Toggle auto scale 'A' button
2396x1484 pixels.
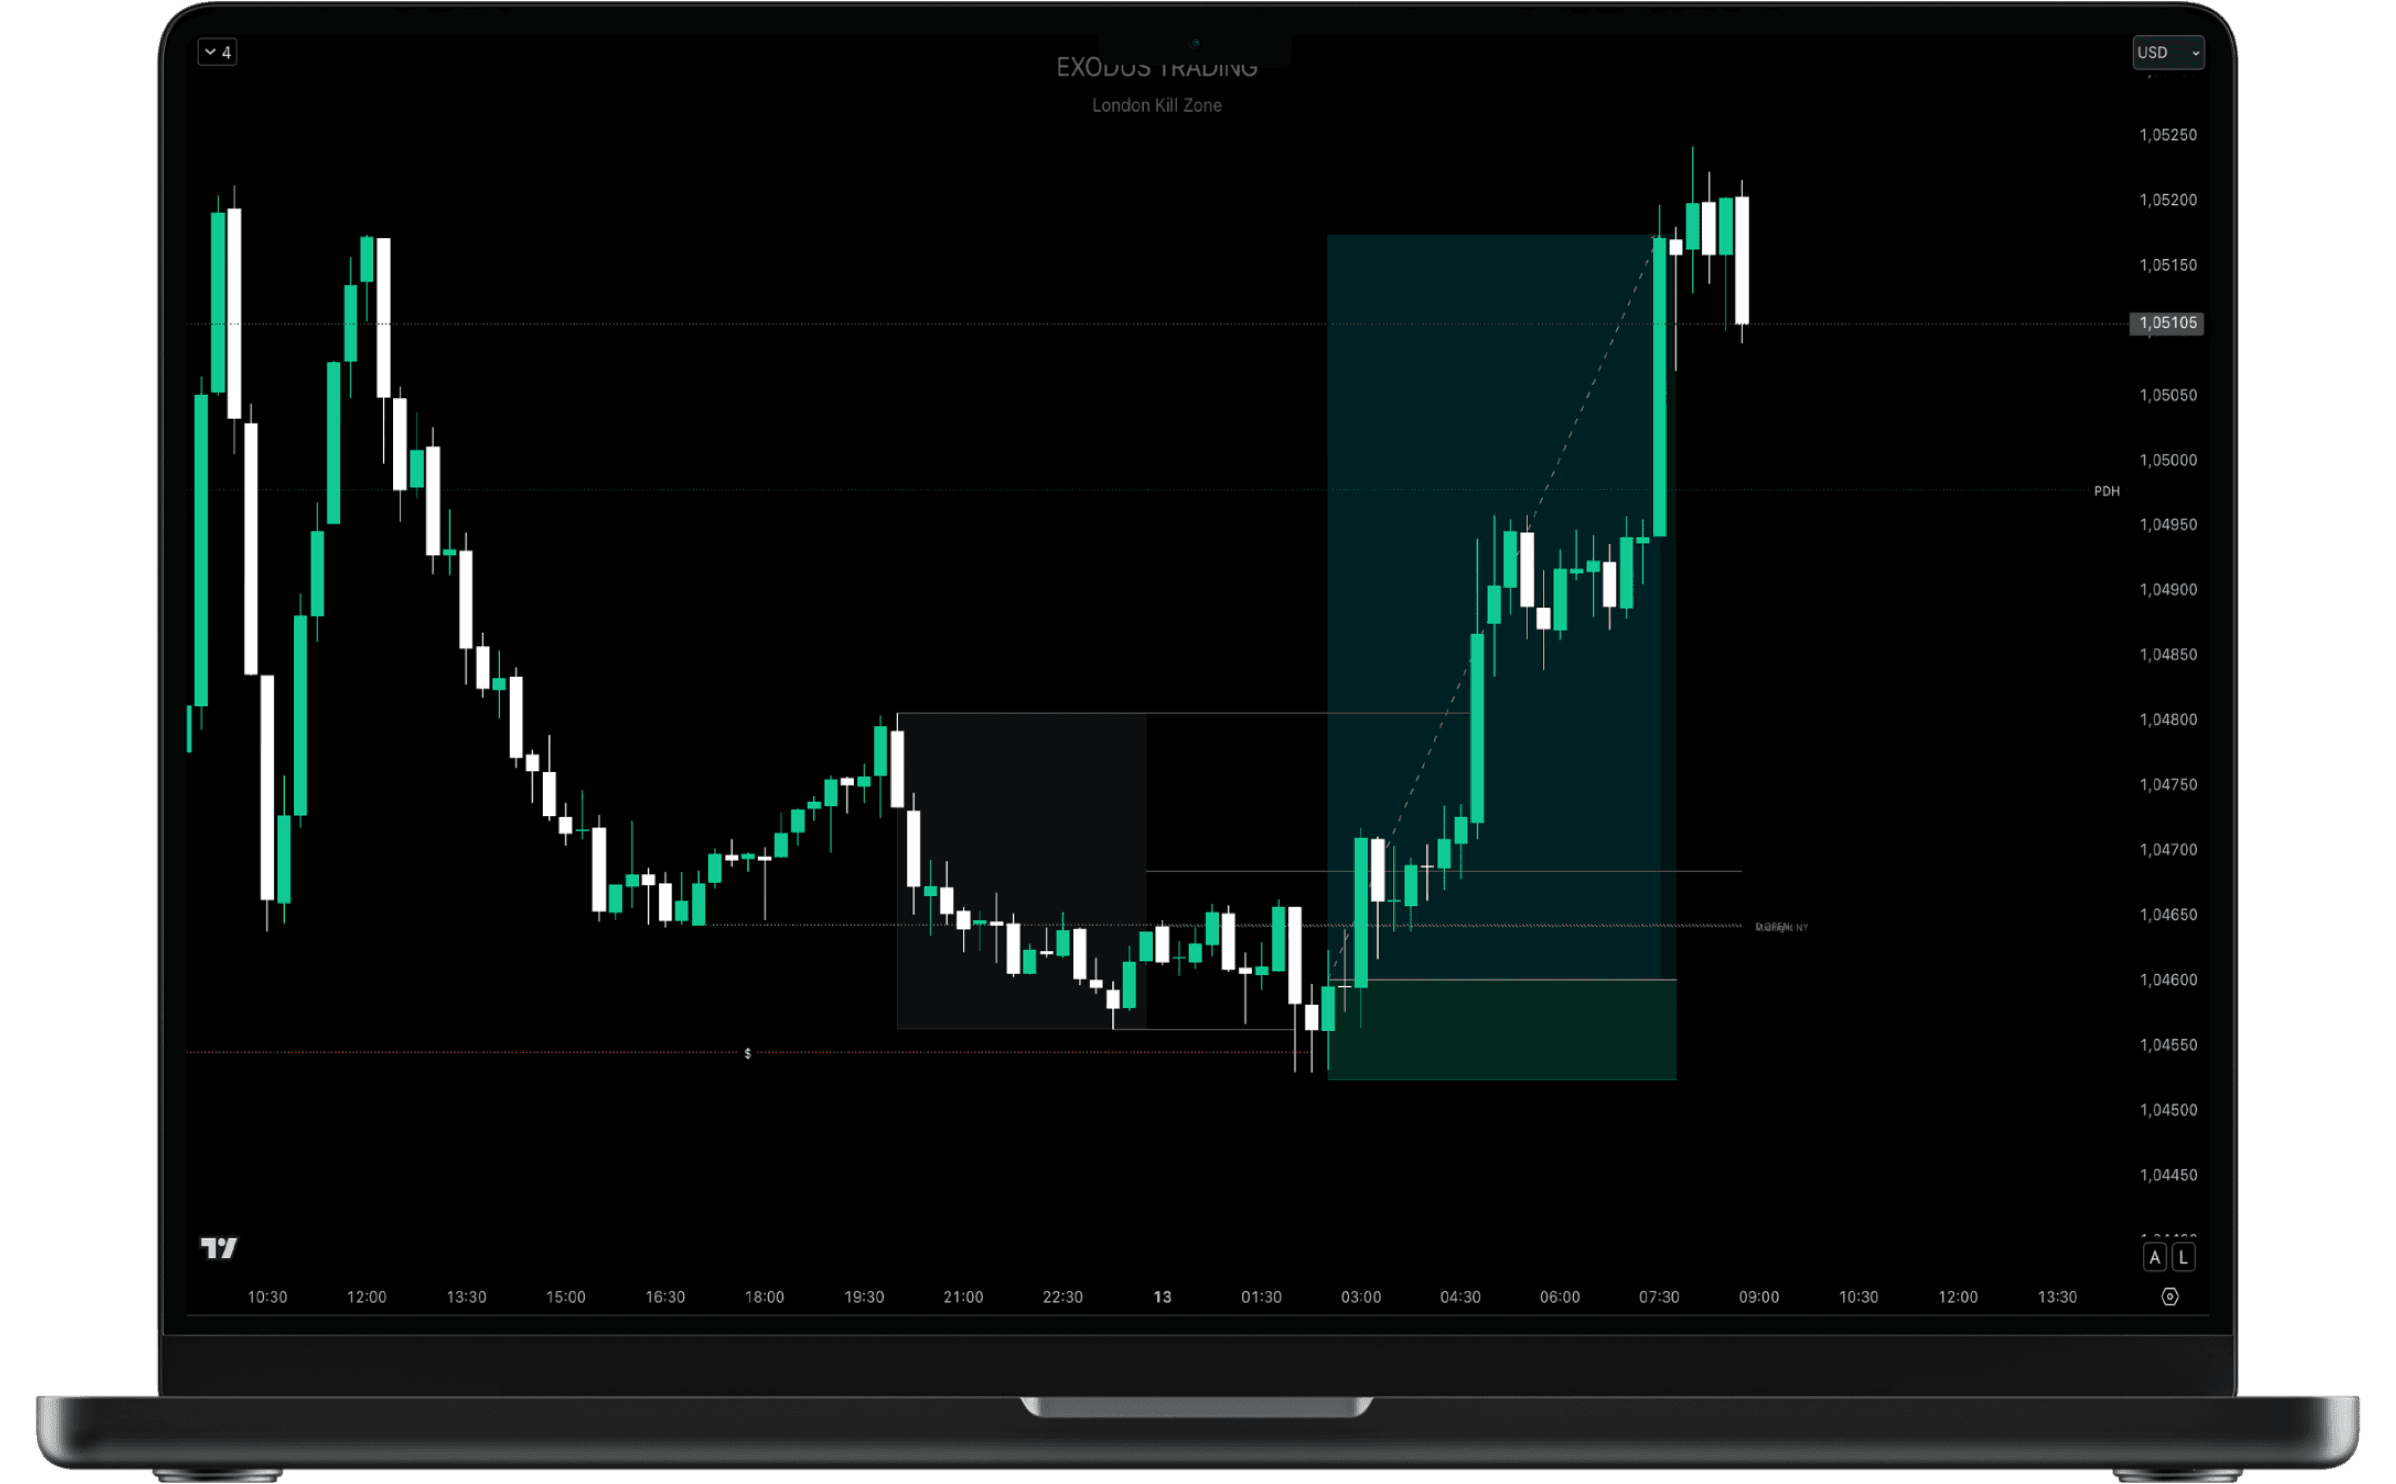tap(2154, 1257)
